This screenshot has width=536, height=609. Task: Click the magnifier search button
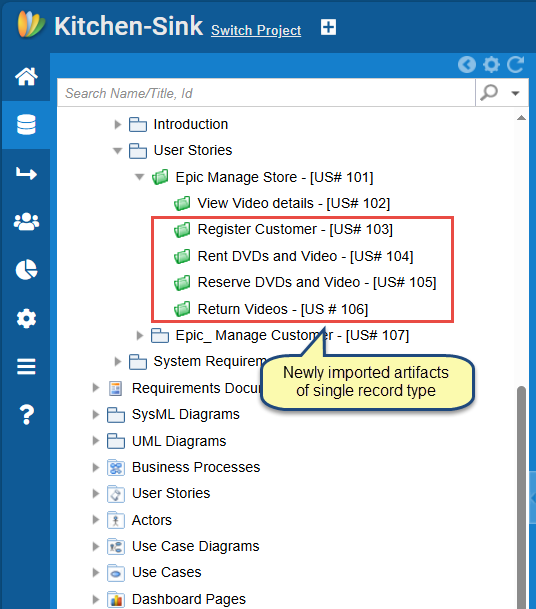point(489,93)
